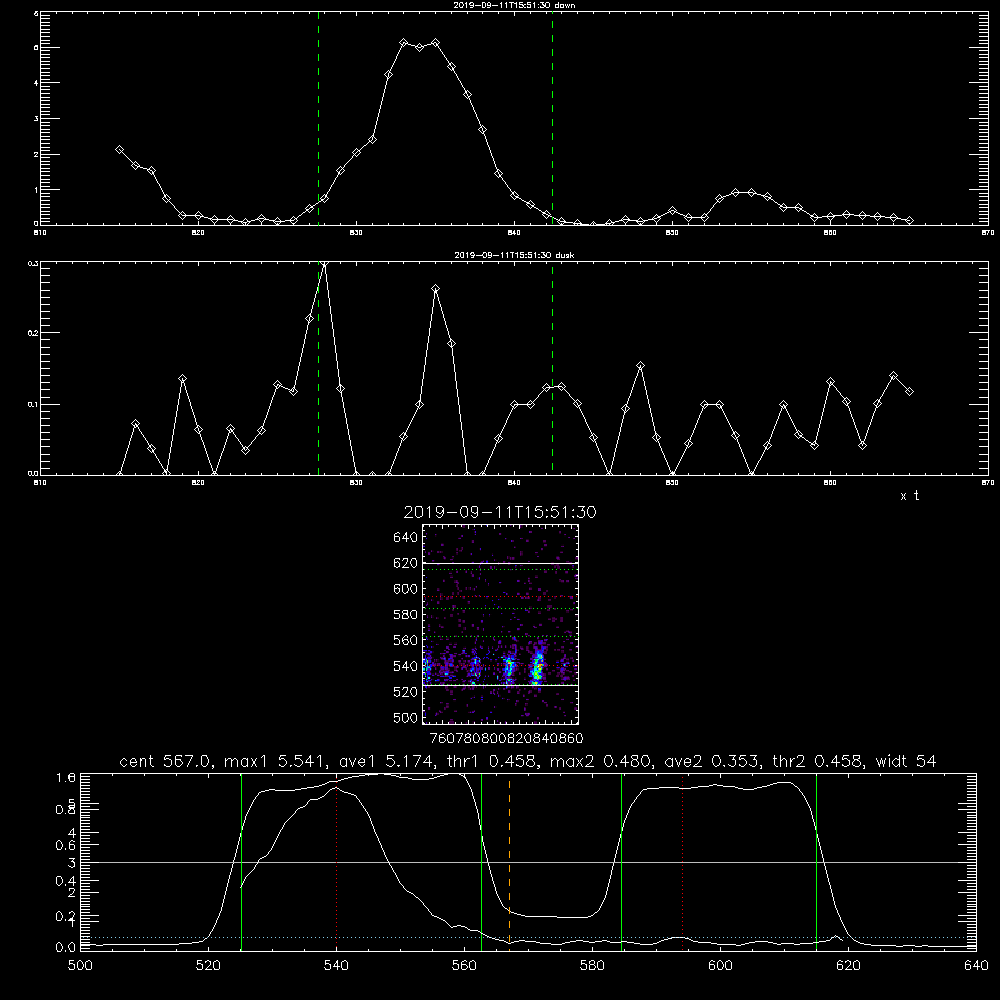This screenshot has height=1000, width=1000.
Task: Click the last diamond data point of dawn curve
Action: tap(909, 220)
